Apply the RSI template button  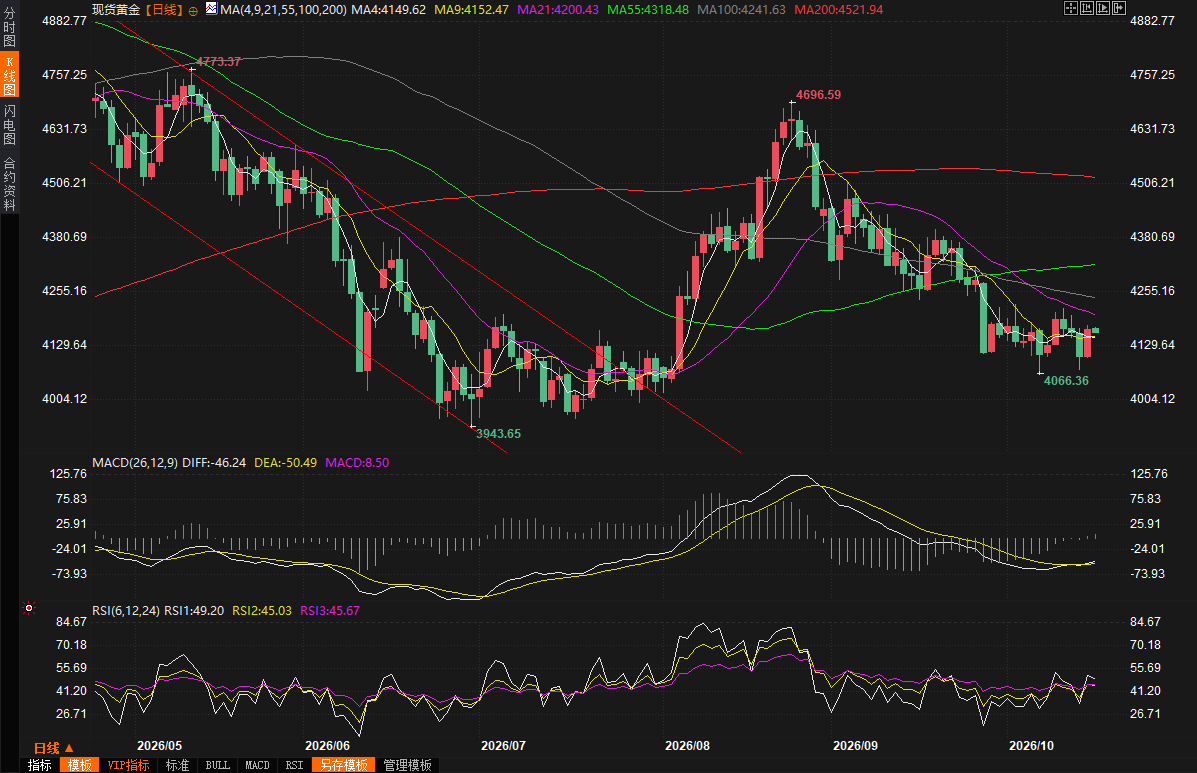294,765
